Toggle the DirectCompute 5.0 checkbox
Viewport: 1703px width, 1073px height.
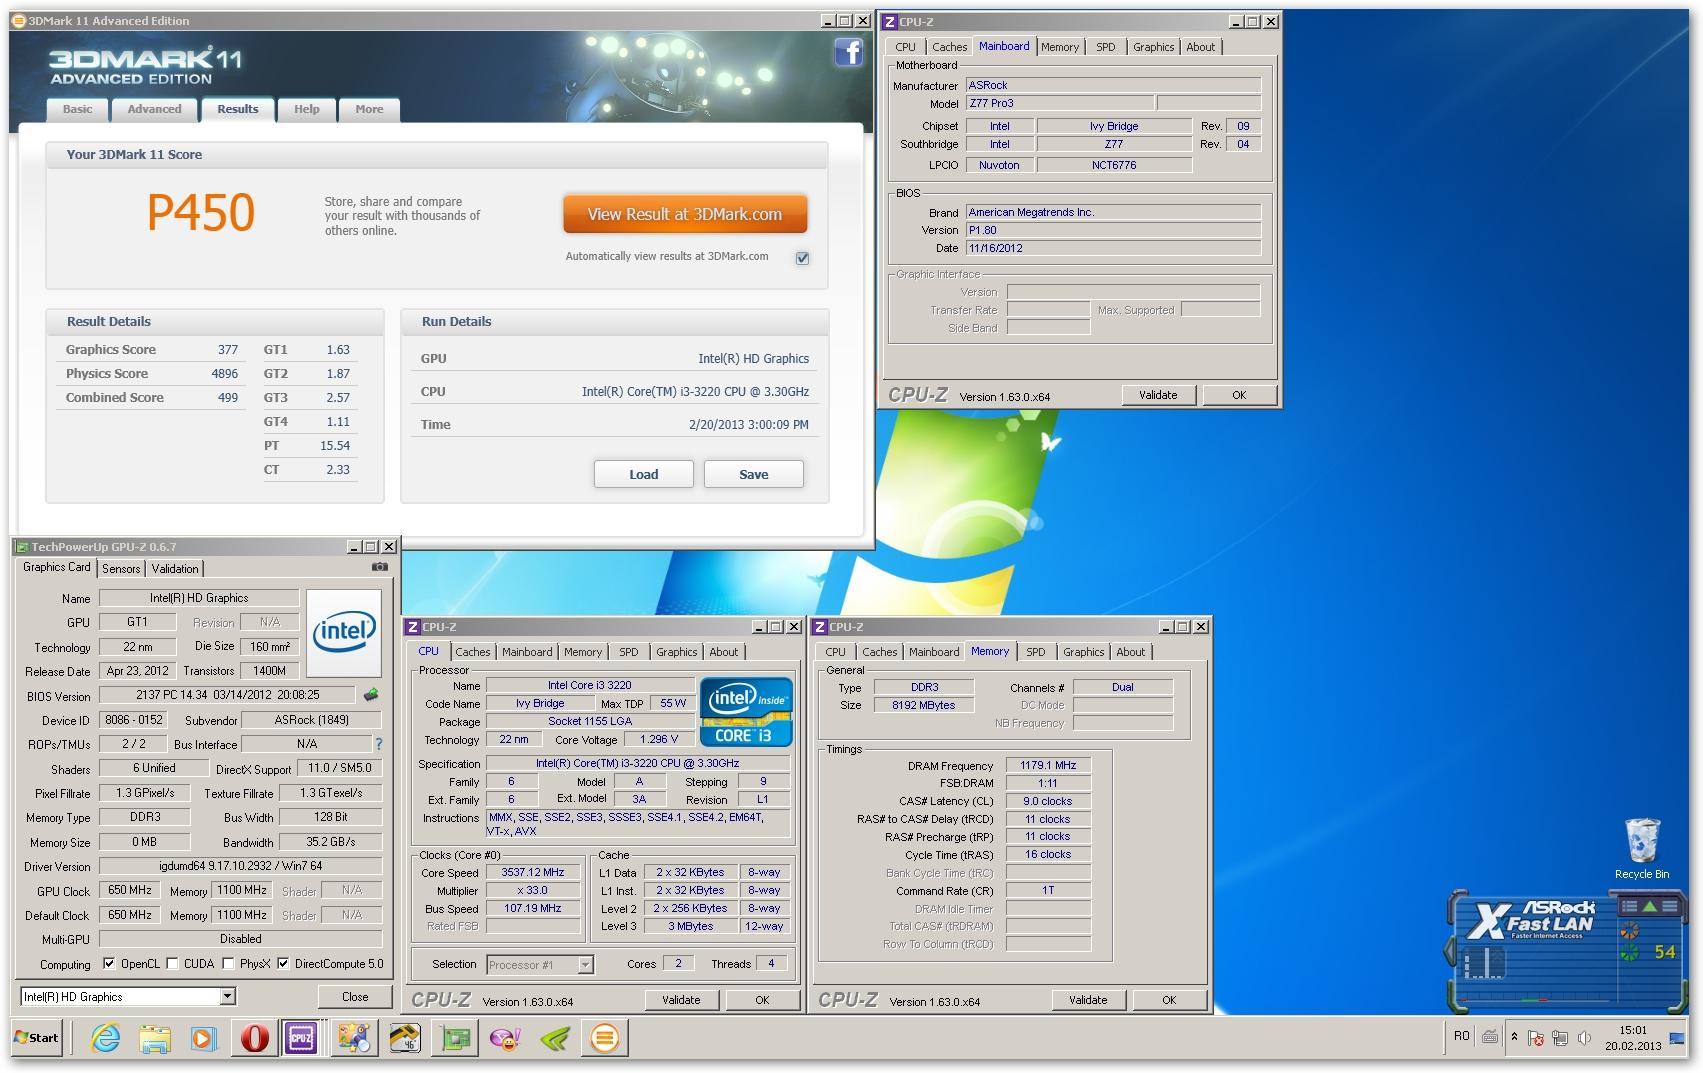pyautogui.click(x=284, y=964)
